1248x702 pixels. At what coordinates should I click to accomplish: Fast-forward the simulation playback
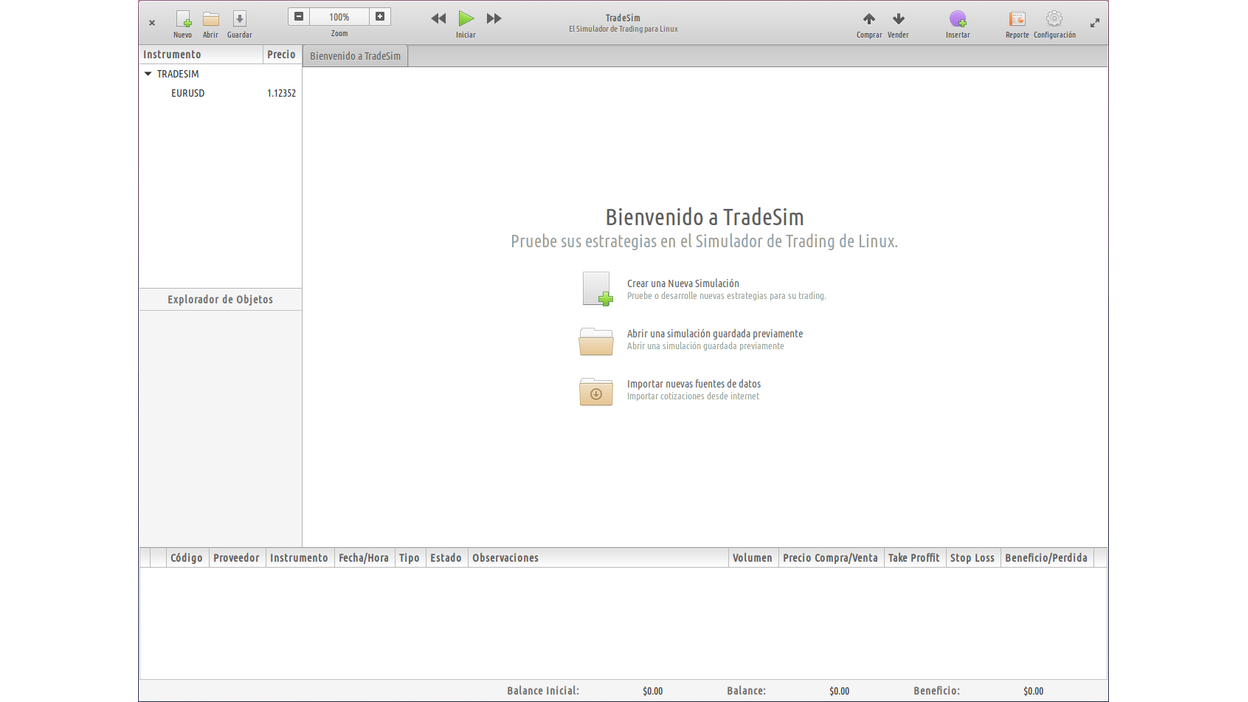point(494,17)
